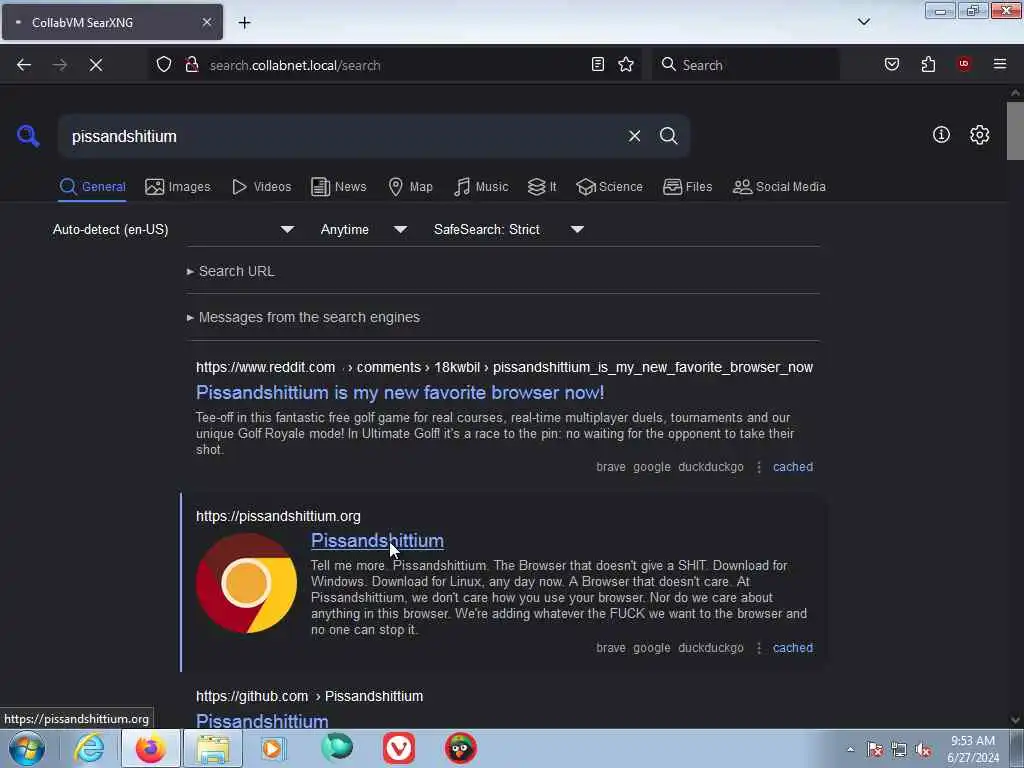Submit search with magnifier button
This screenshot has height=768, width=1024.
[x=669, y=136]
